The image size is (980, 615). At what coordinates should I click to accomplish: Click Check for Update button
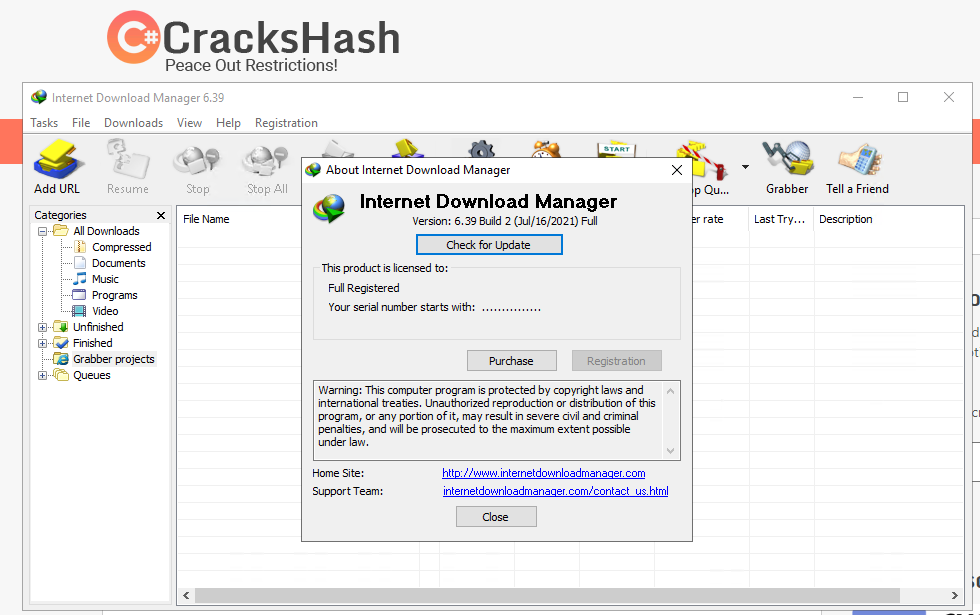[489, 245]
